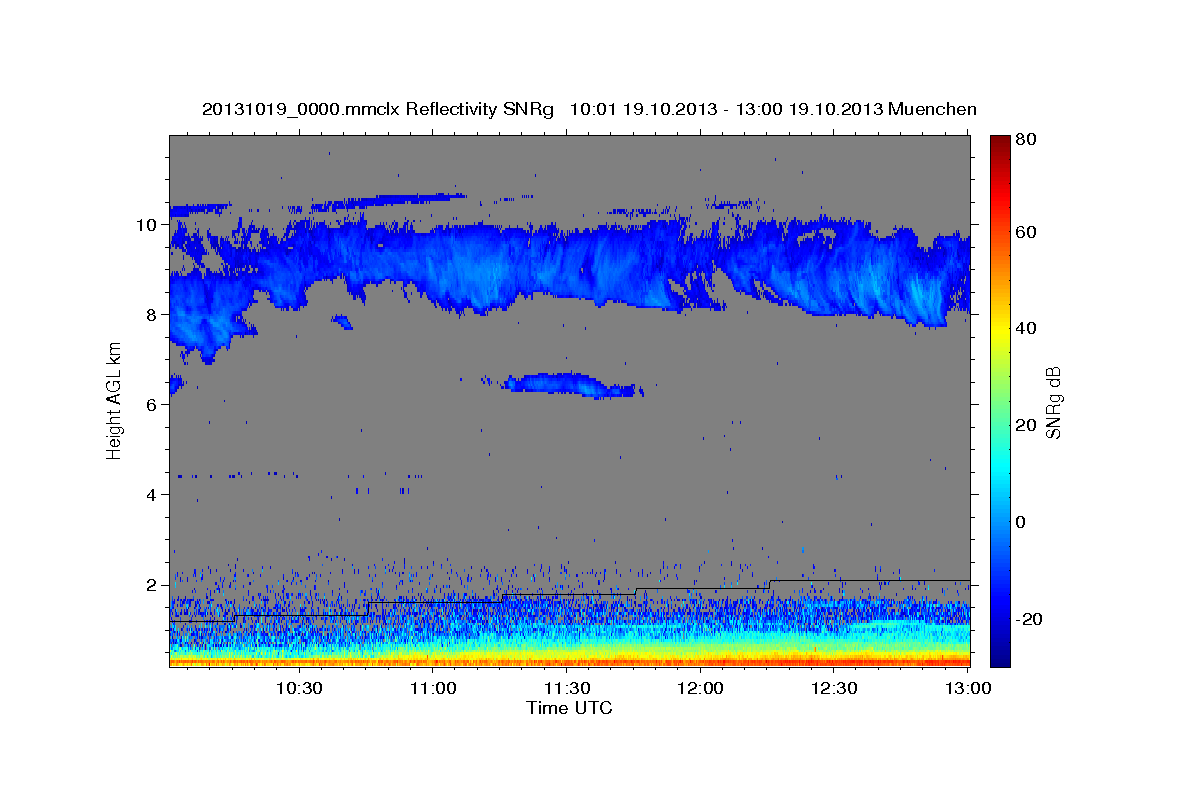Click the colorbar value 80

click(1028, 140)
